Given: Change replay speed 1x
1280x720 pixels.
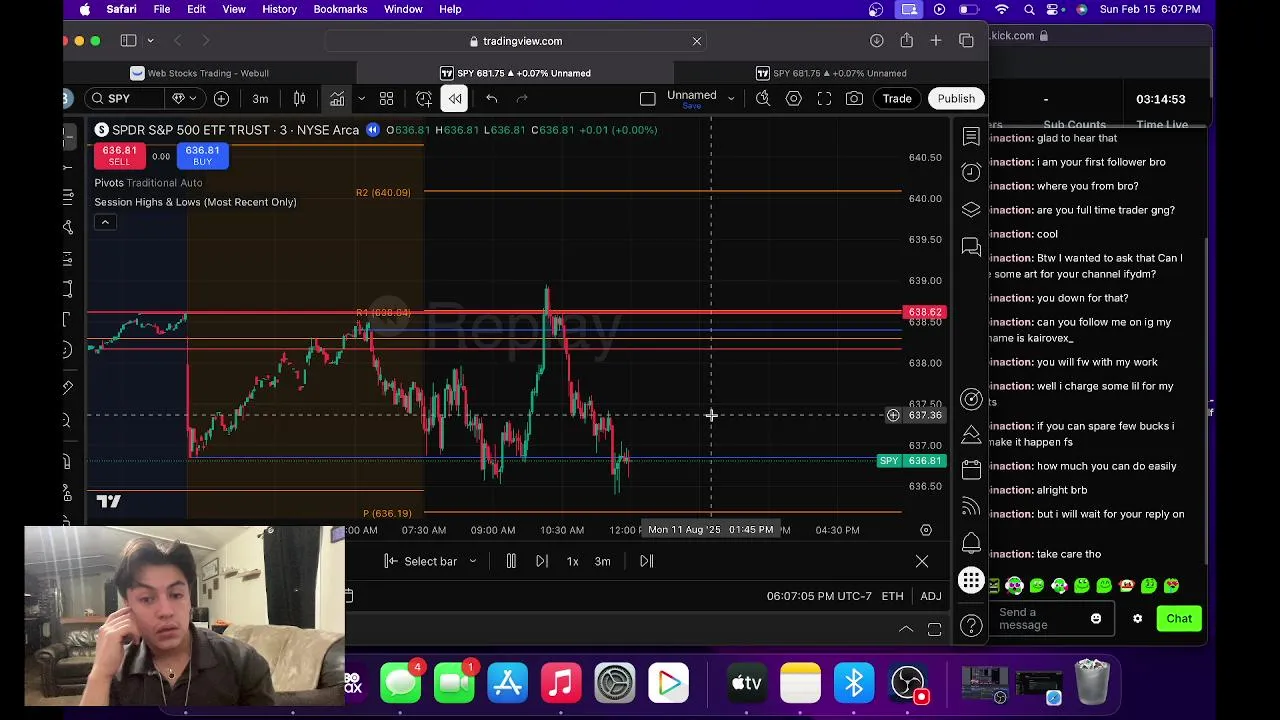Looking at the screenshot, I should [x=572, y=561].
